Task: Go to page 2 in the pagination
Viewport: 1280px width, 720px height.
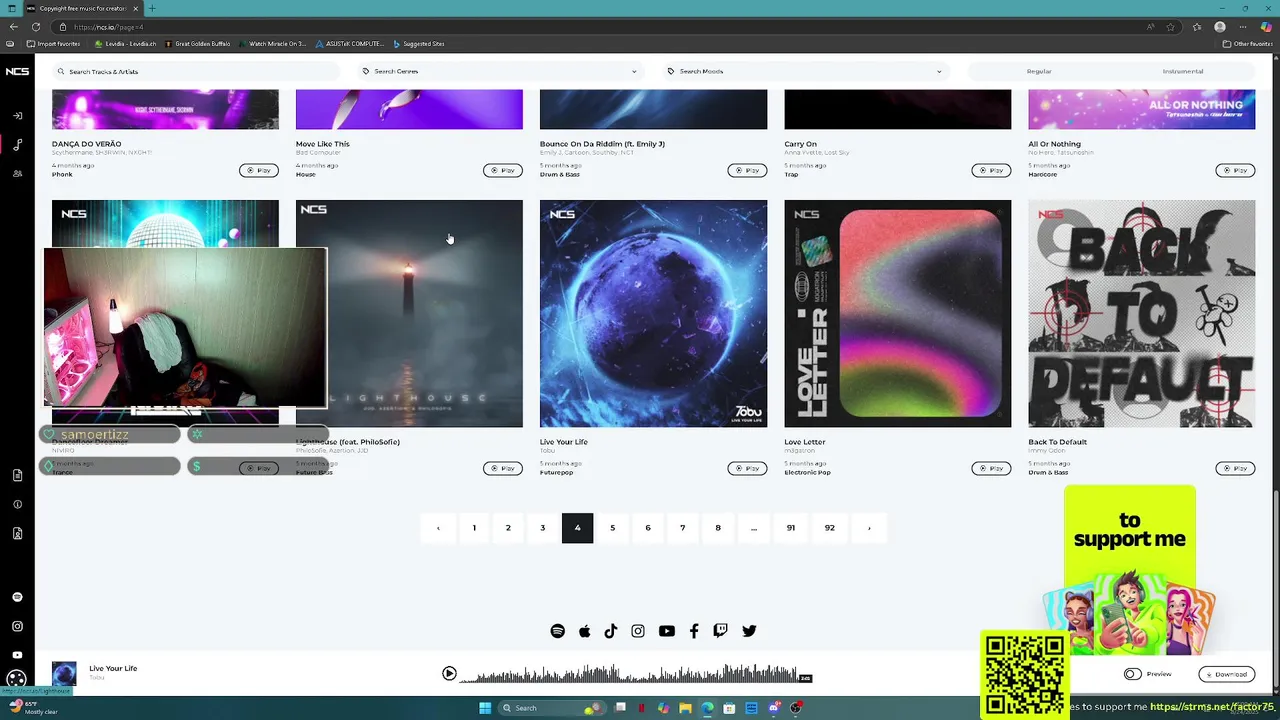Action: pyautogui.click(x=508, y=528)
